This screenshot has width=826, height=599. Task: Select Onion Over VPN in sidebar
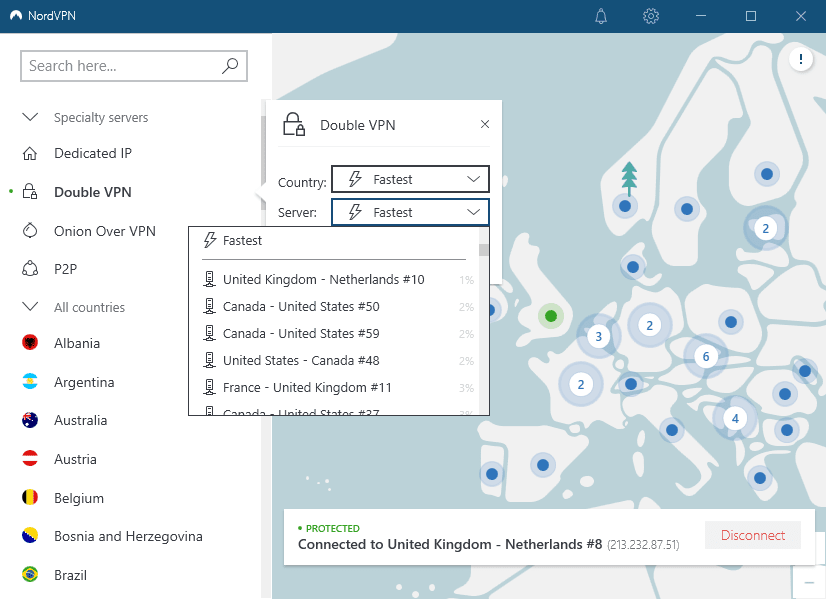(x=105, y=231)
